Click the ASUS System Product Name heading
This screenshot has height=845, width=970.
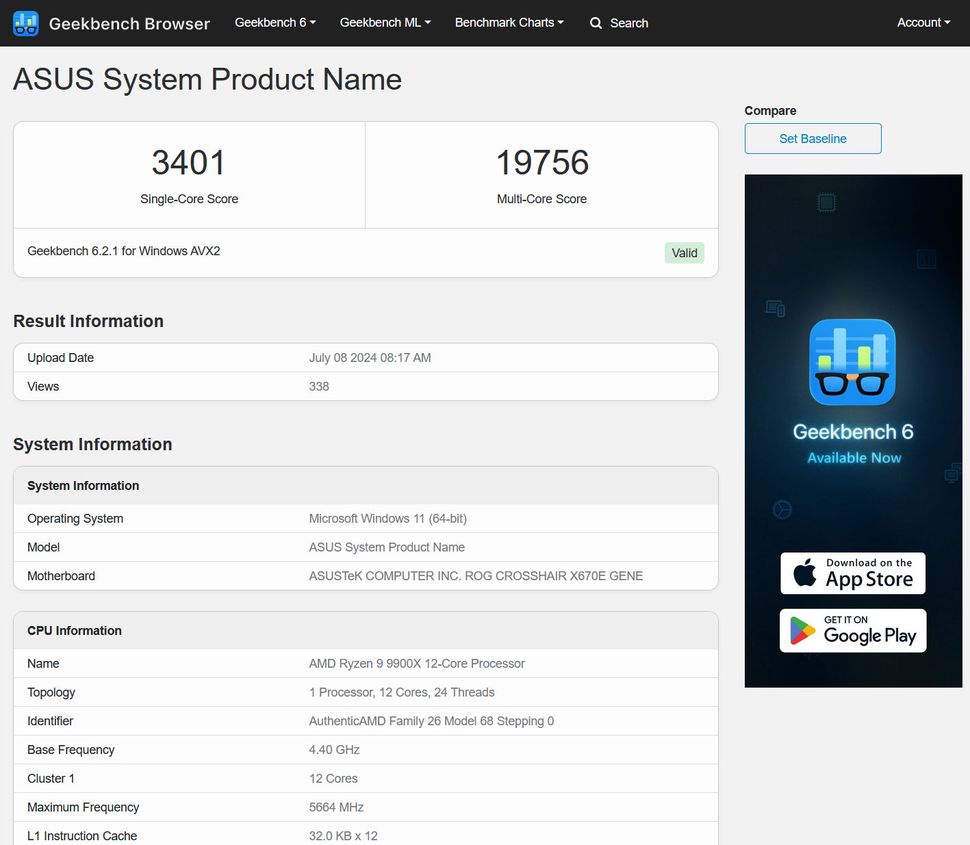[x=207, y=80]
